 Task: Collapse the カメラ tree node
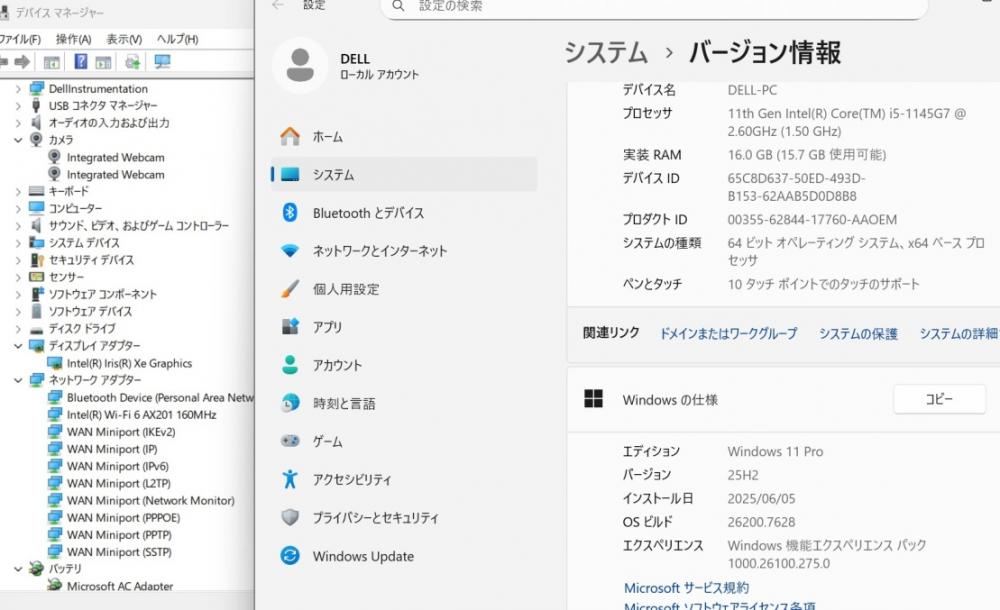tap(18, 140)
